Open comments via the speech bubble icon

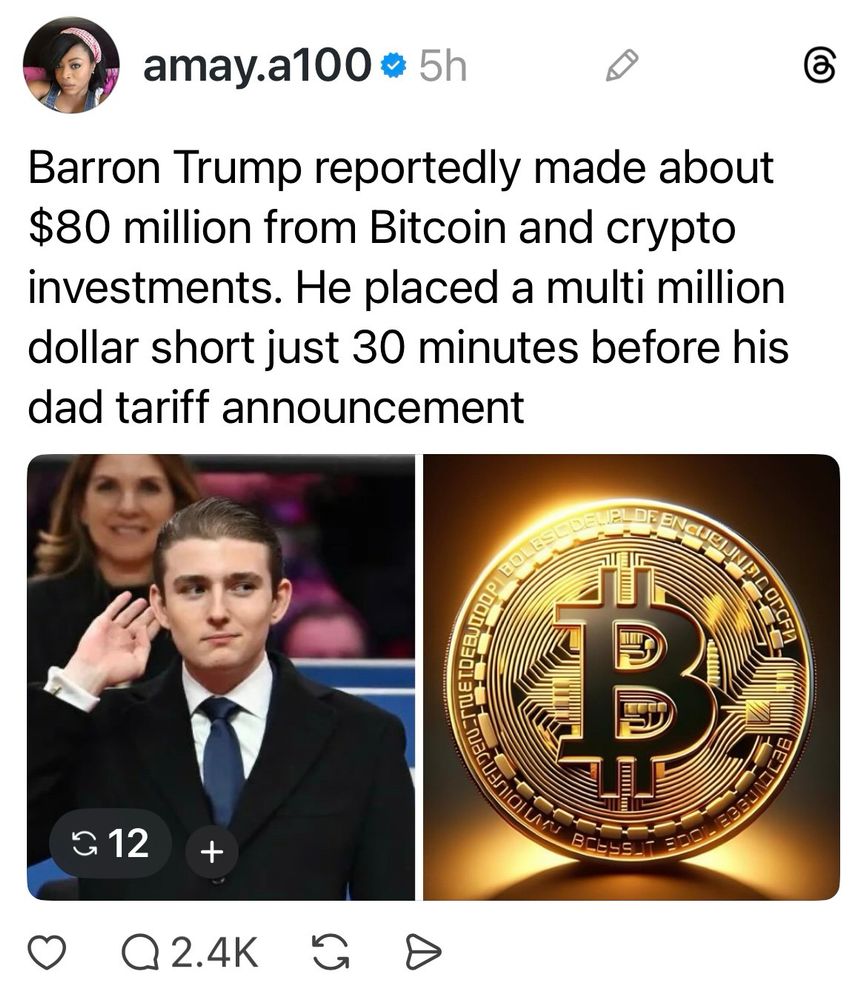point(140,953)
